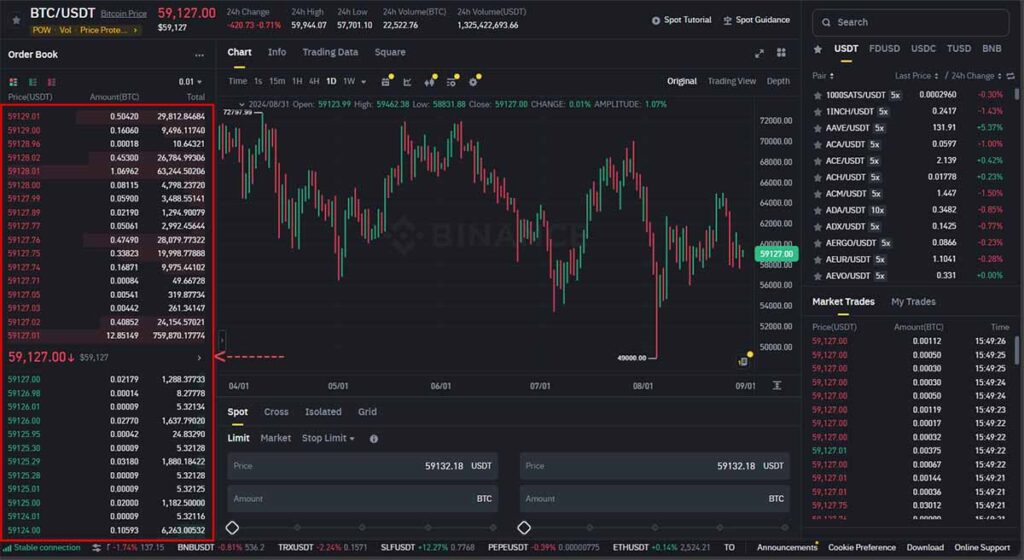Switch to the Cross margin tab
The image size is (1024, 560).
click(x=276, y=412)
